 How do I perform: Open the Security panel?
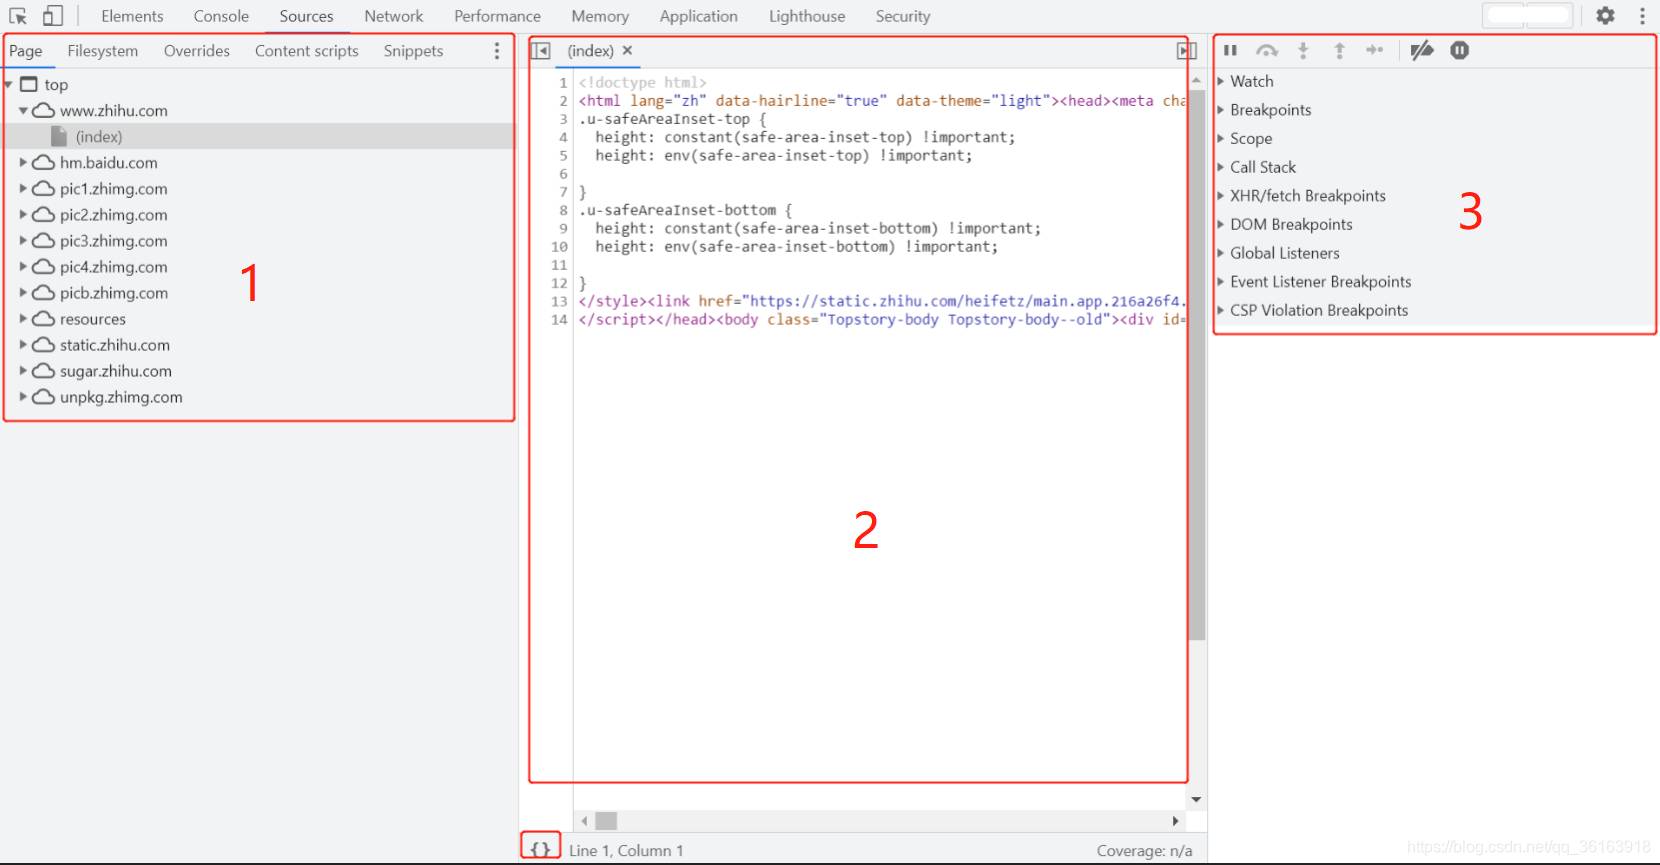[903, 16]
